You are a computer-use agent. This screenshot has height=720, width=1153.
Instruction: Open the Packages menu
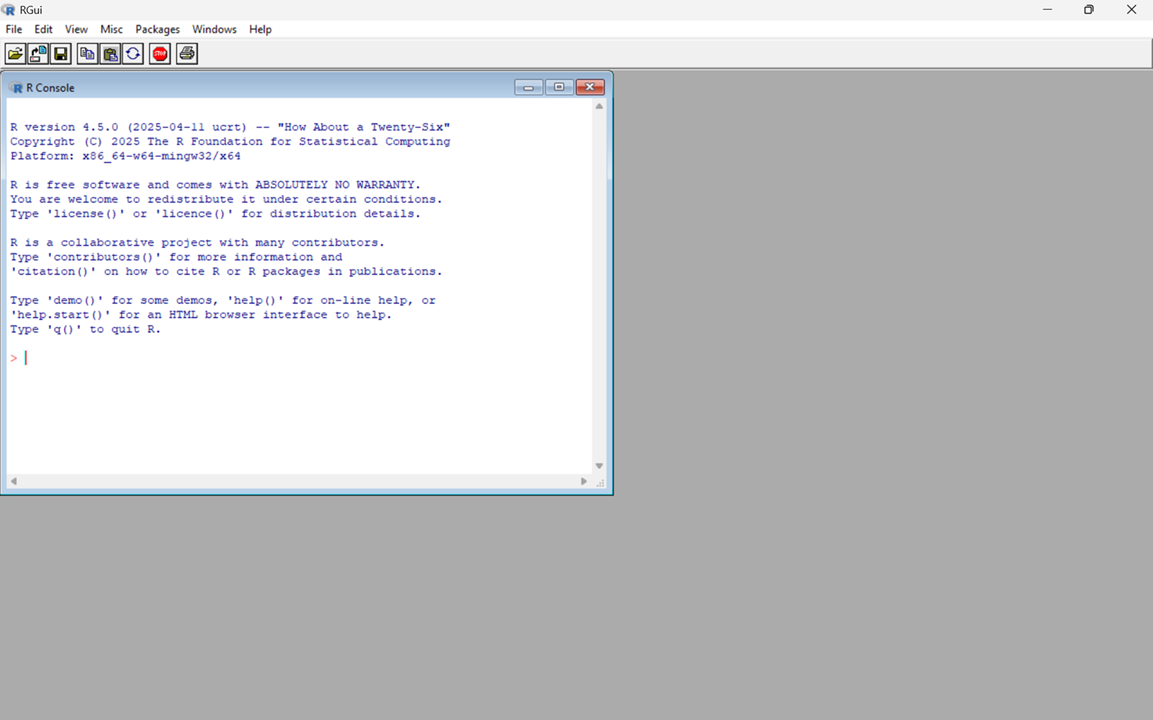(x=157, y=30)
